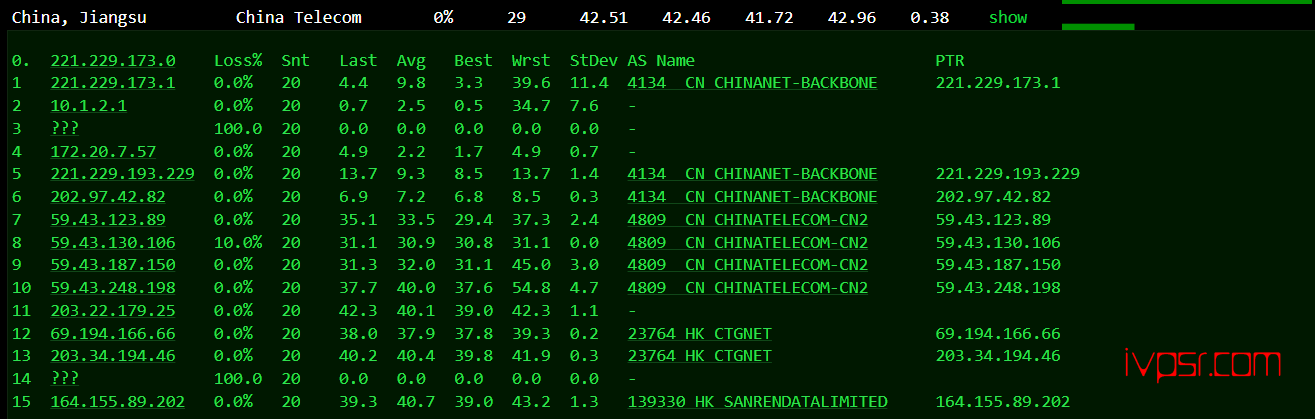Click the 100.0 loss value in hop 3
The image size is (1315, 419).
[x=238, y=129]
